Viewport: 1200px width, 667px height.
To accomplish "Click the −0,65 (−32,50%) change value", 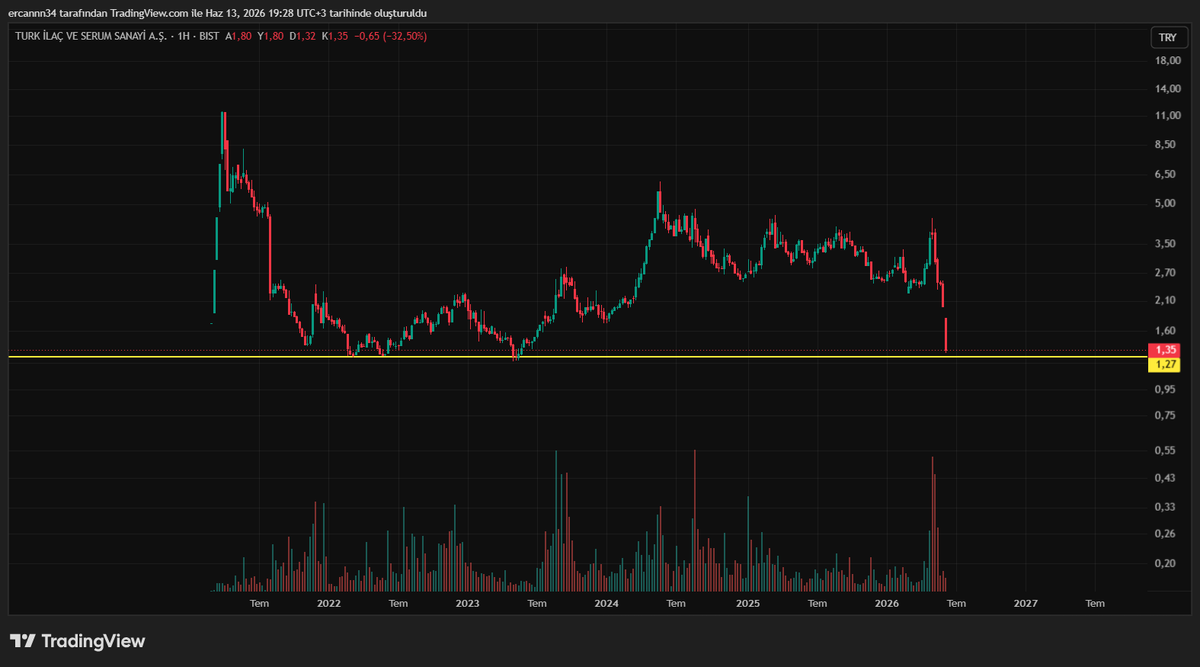I will pyautogui.click(x=392, y=36).
